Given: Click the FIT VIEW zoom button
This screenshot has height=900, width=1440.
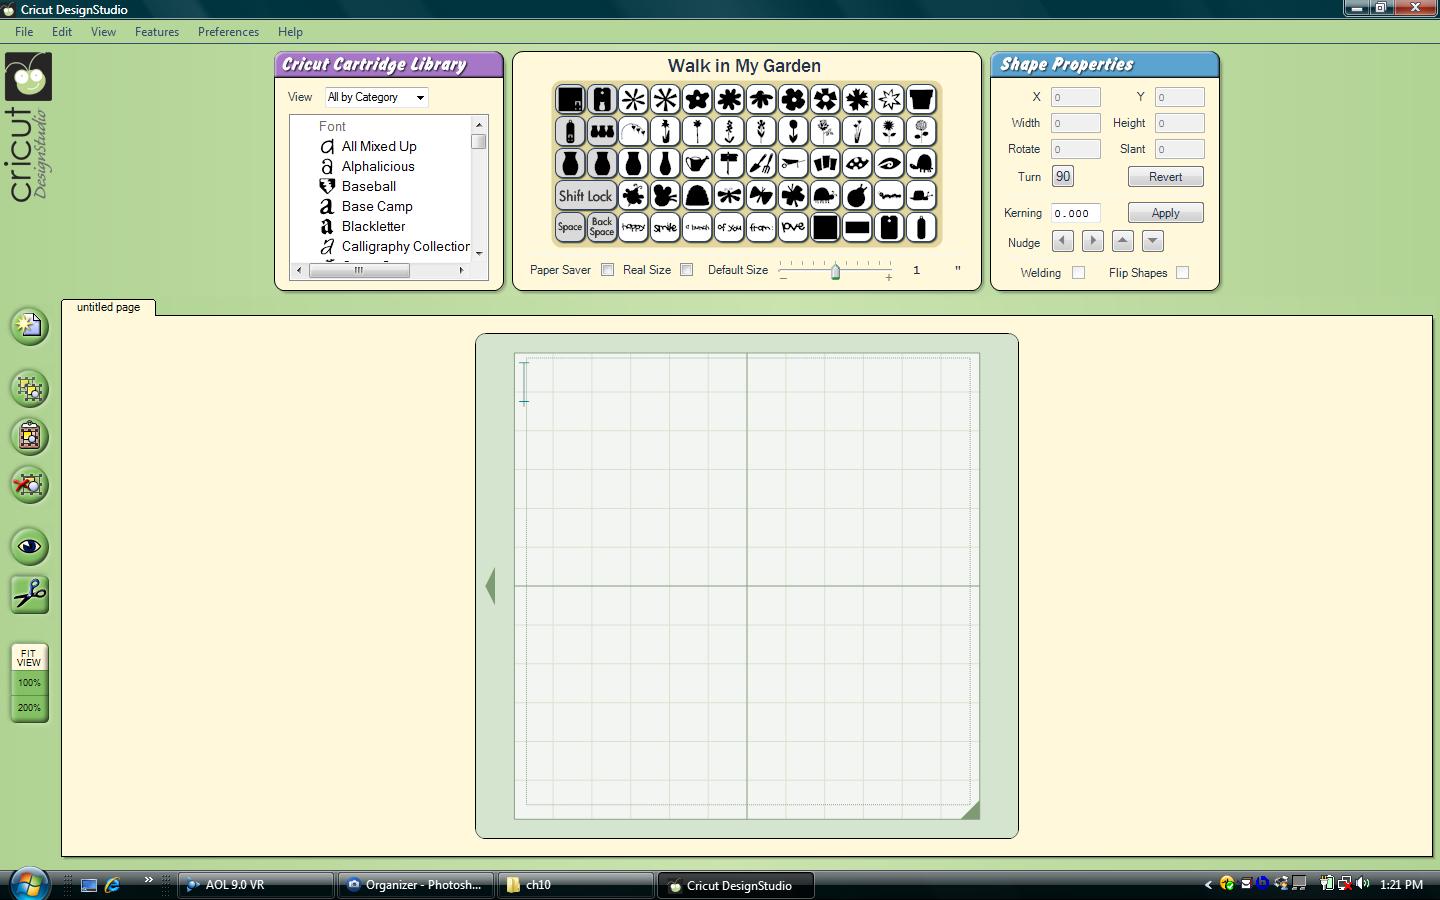Looking at the screenshot, I should click(x=29, y=657).
